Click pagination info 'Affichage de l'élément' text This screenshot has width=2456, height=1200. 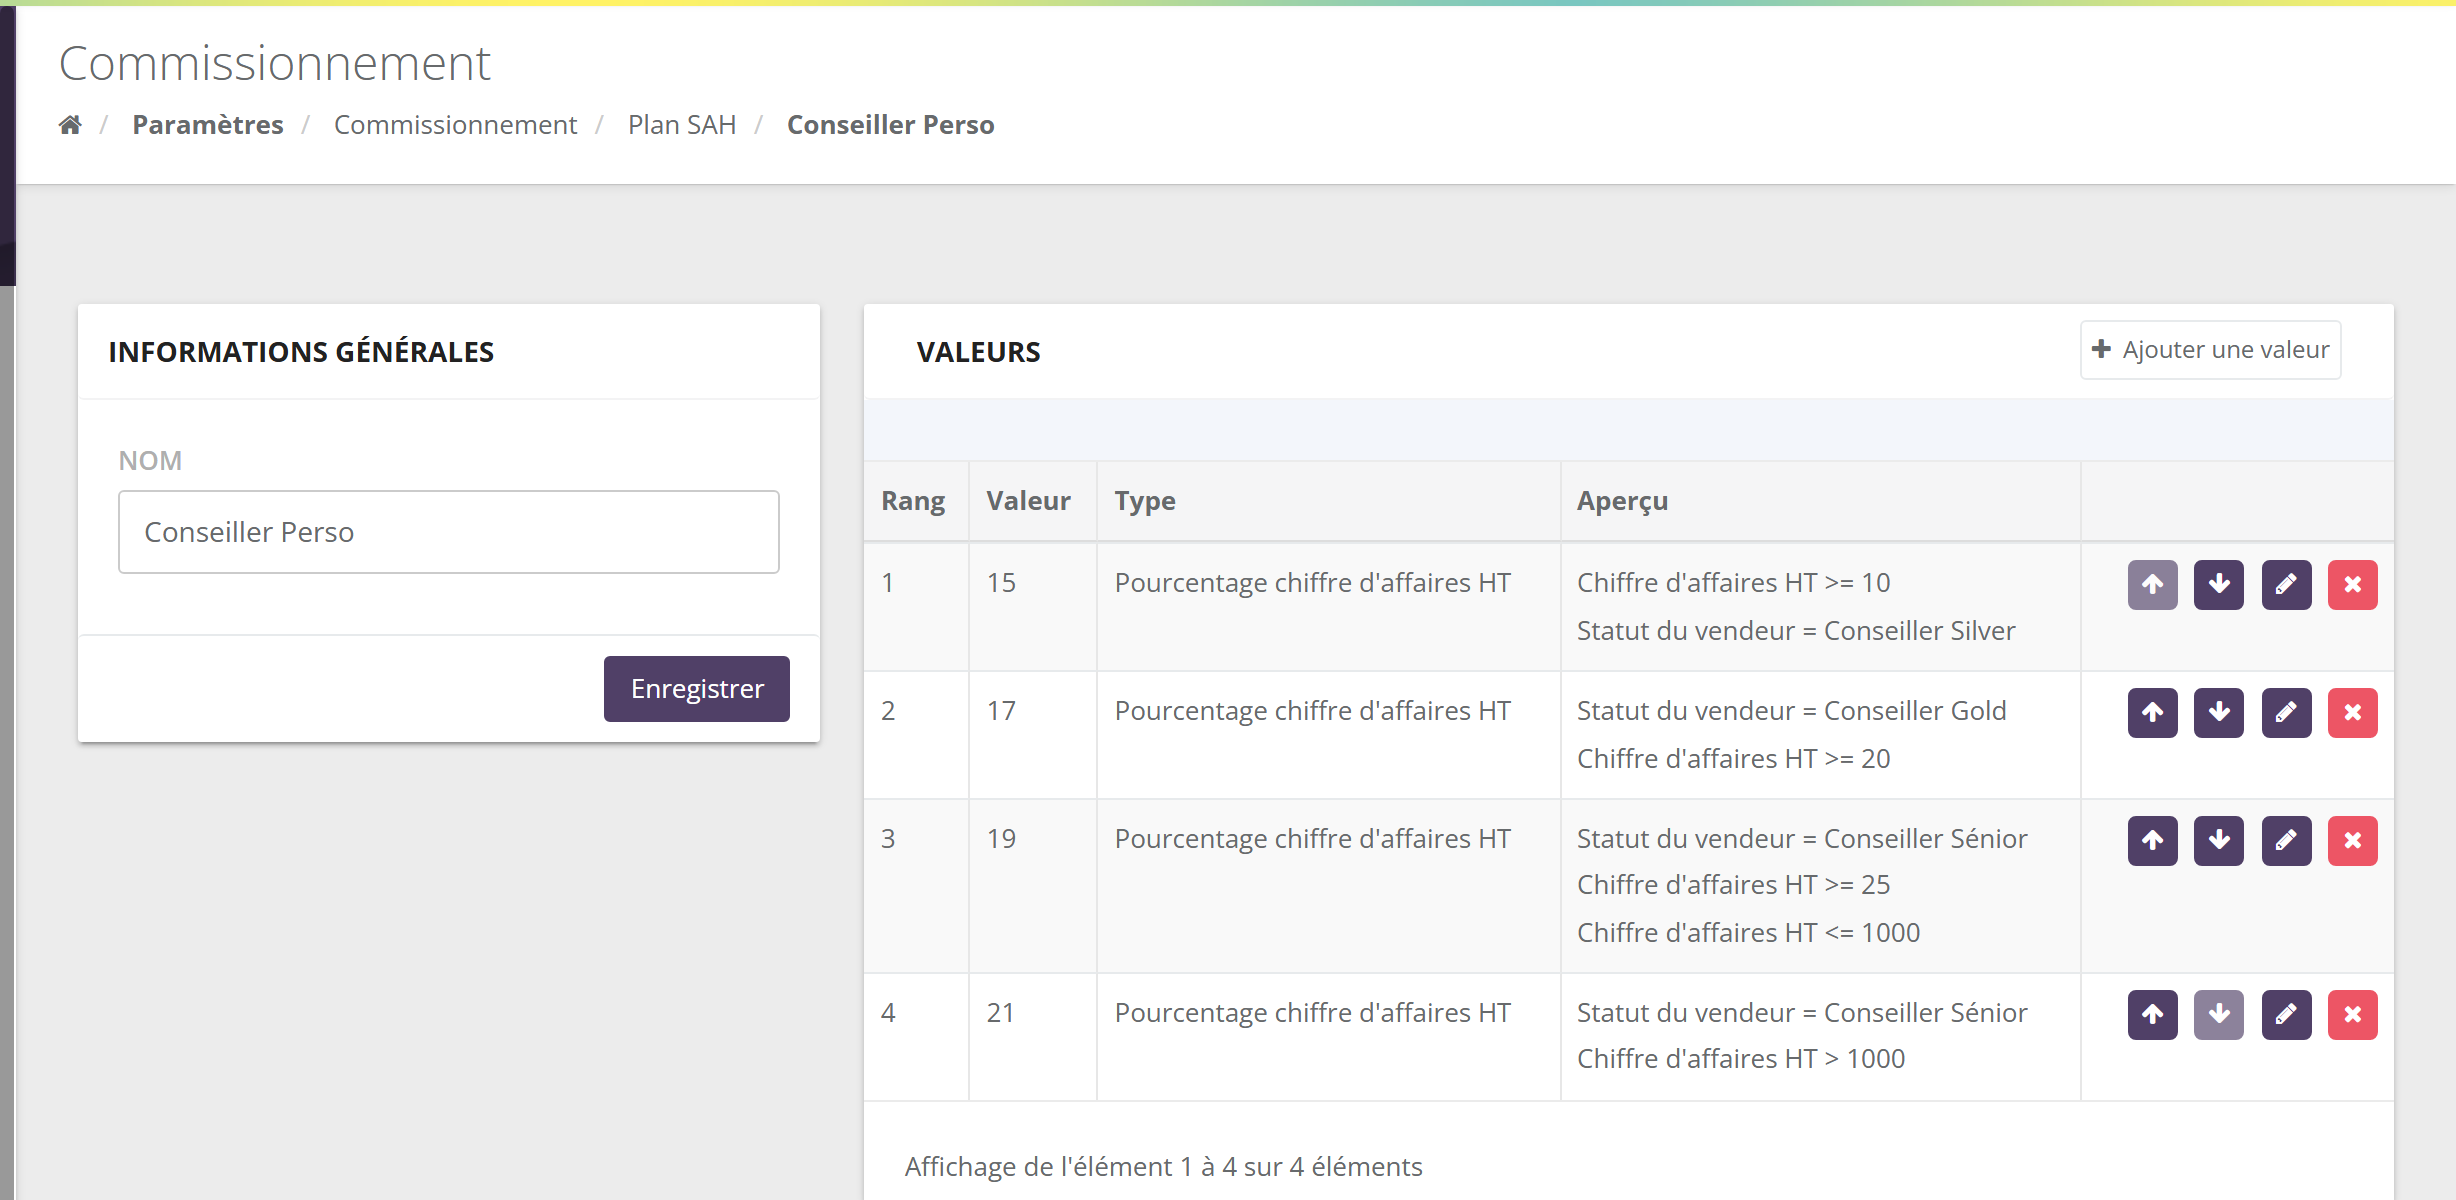[x=1163, y=1167]
